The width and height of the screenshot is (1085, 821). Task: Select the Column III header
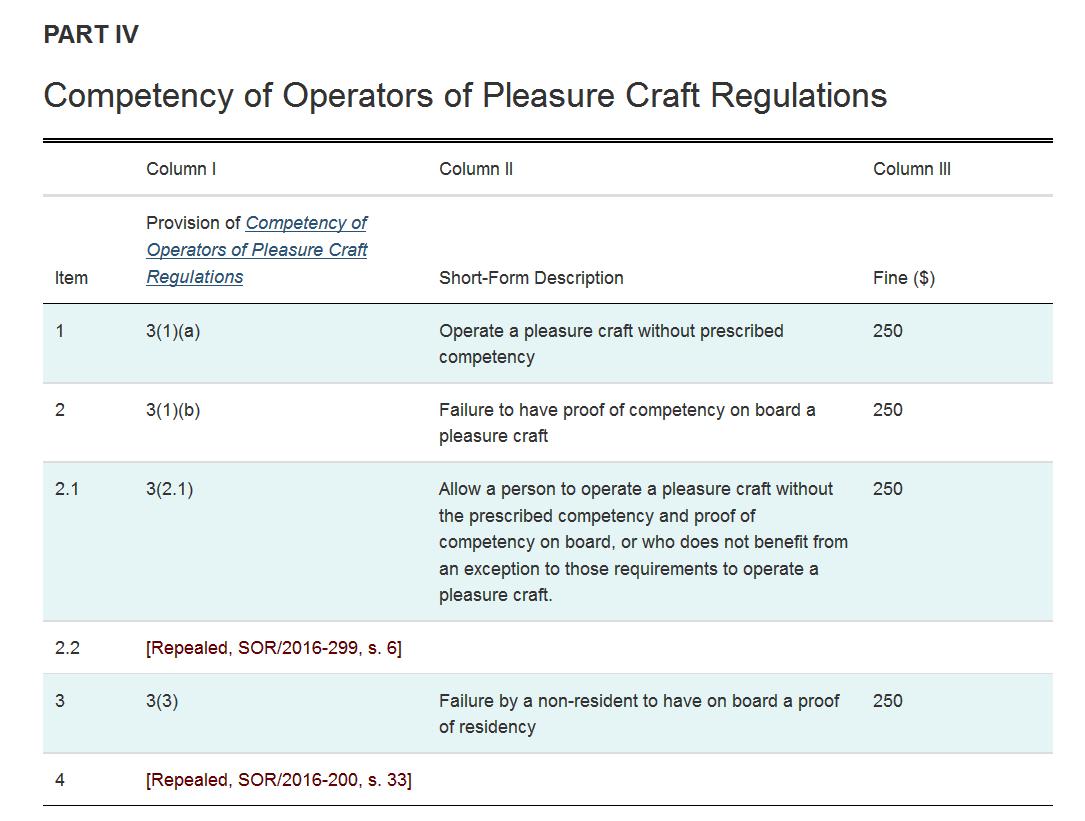point(912,169)
